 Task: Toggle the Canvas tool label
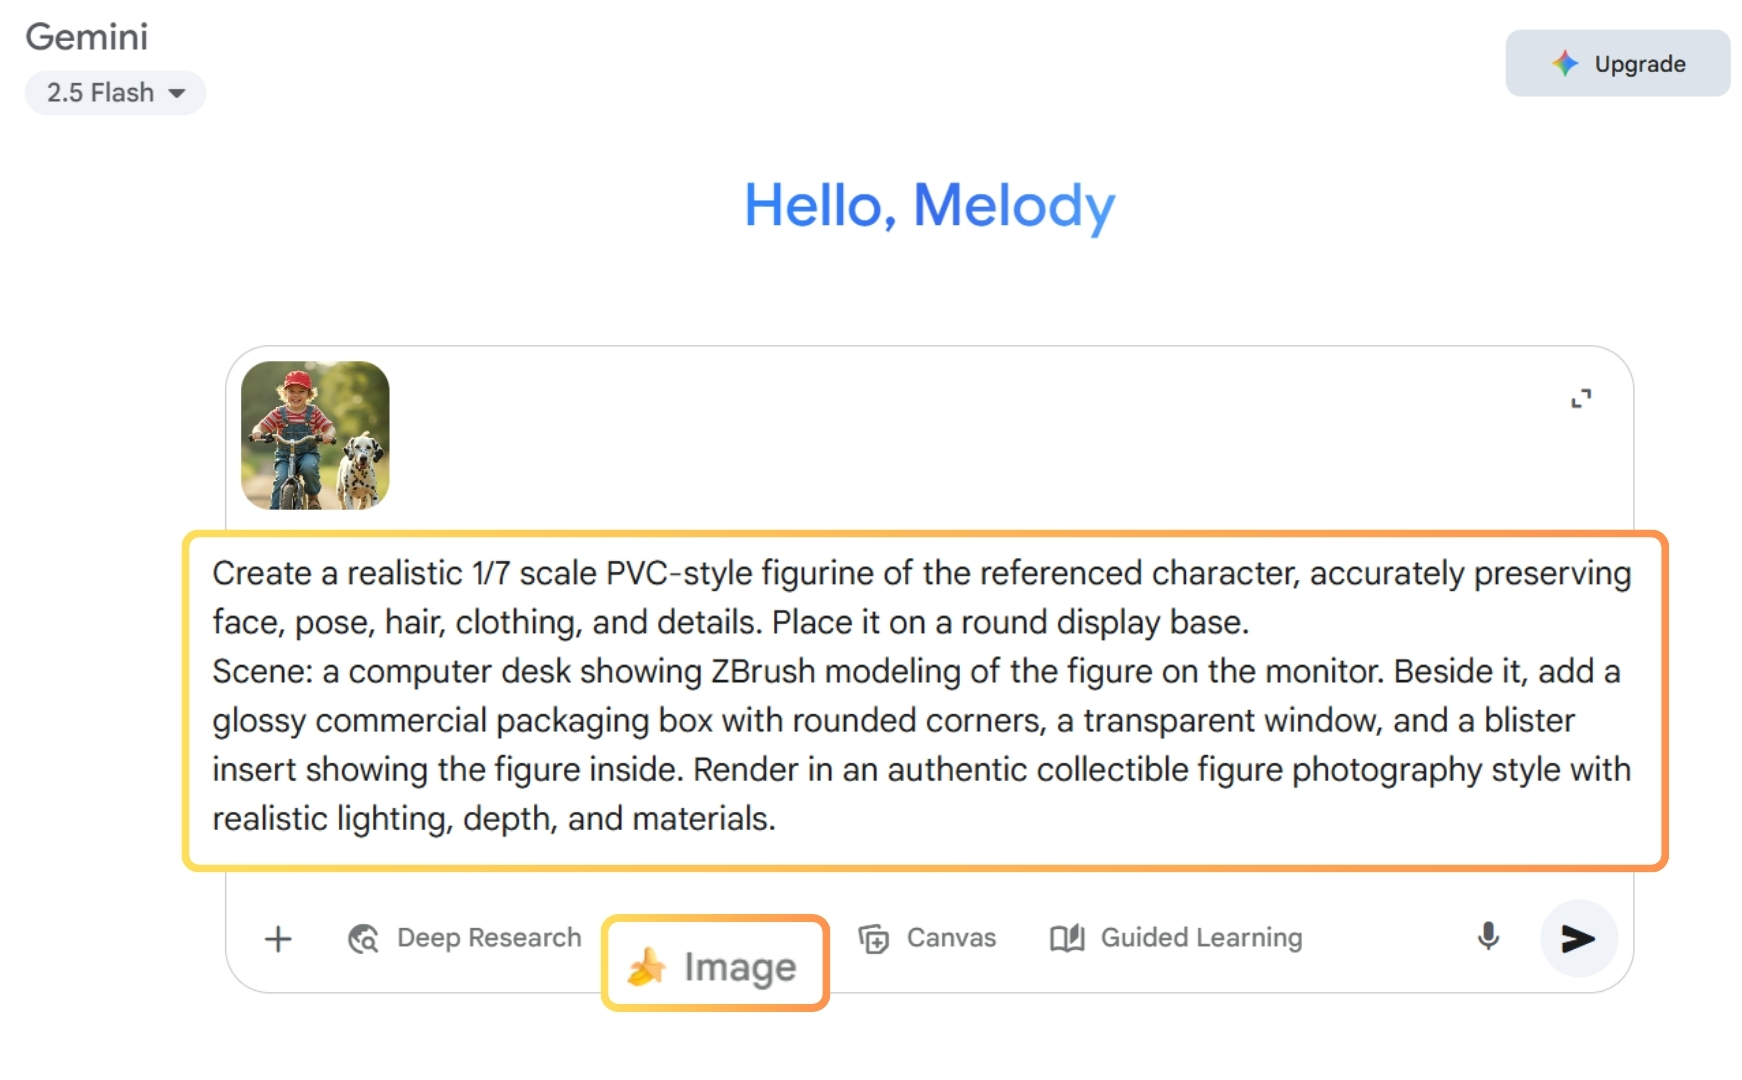tap(951, 938)
